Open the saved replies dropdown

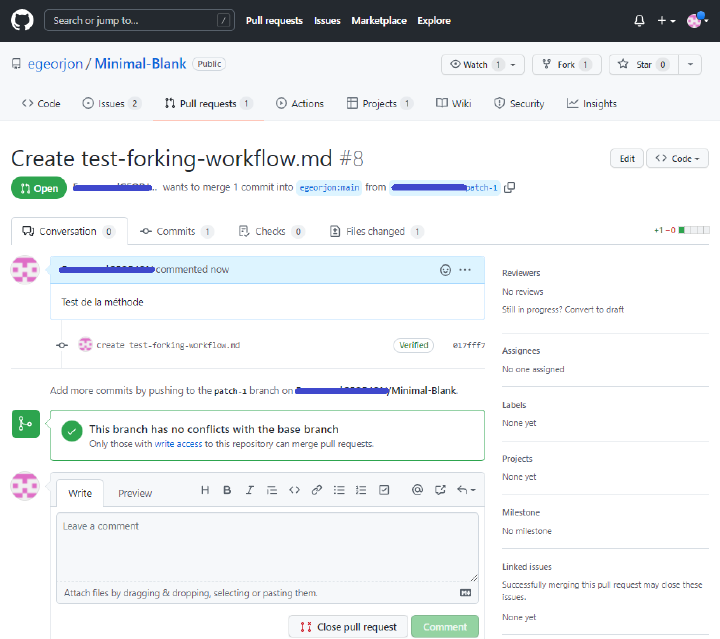[466, 490]
